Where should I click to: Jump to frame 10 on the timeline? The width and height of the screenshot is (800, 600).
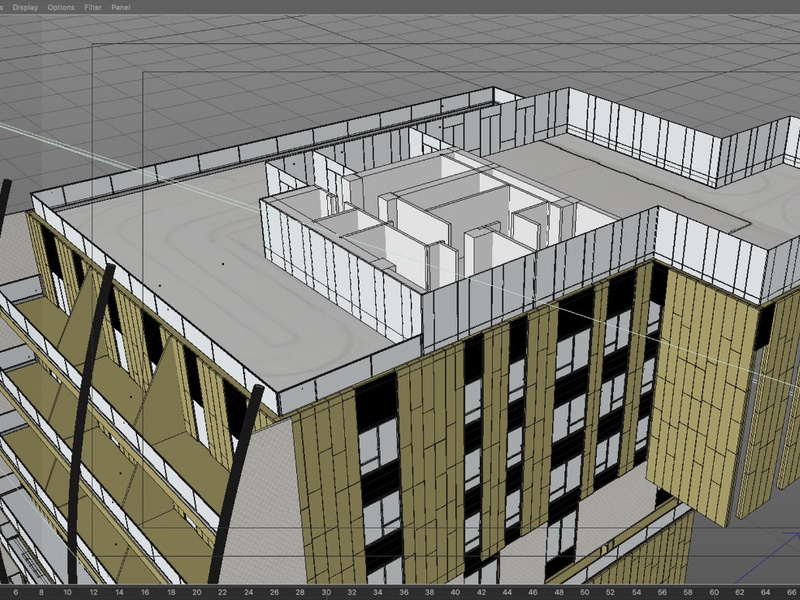(67, 592)
